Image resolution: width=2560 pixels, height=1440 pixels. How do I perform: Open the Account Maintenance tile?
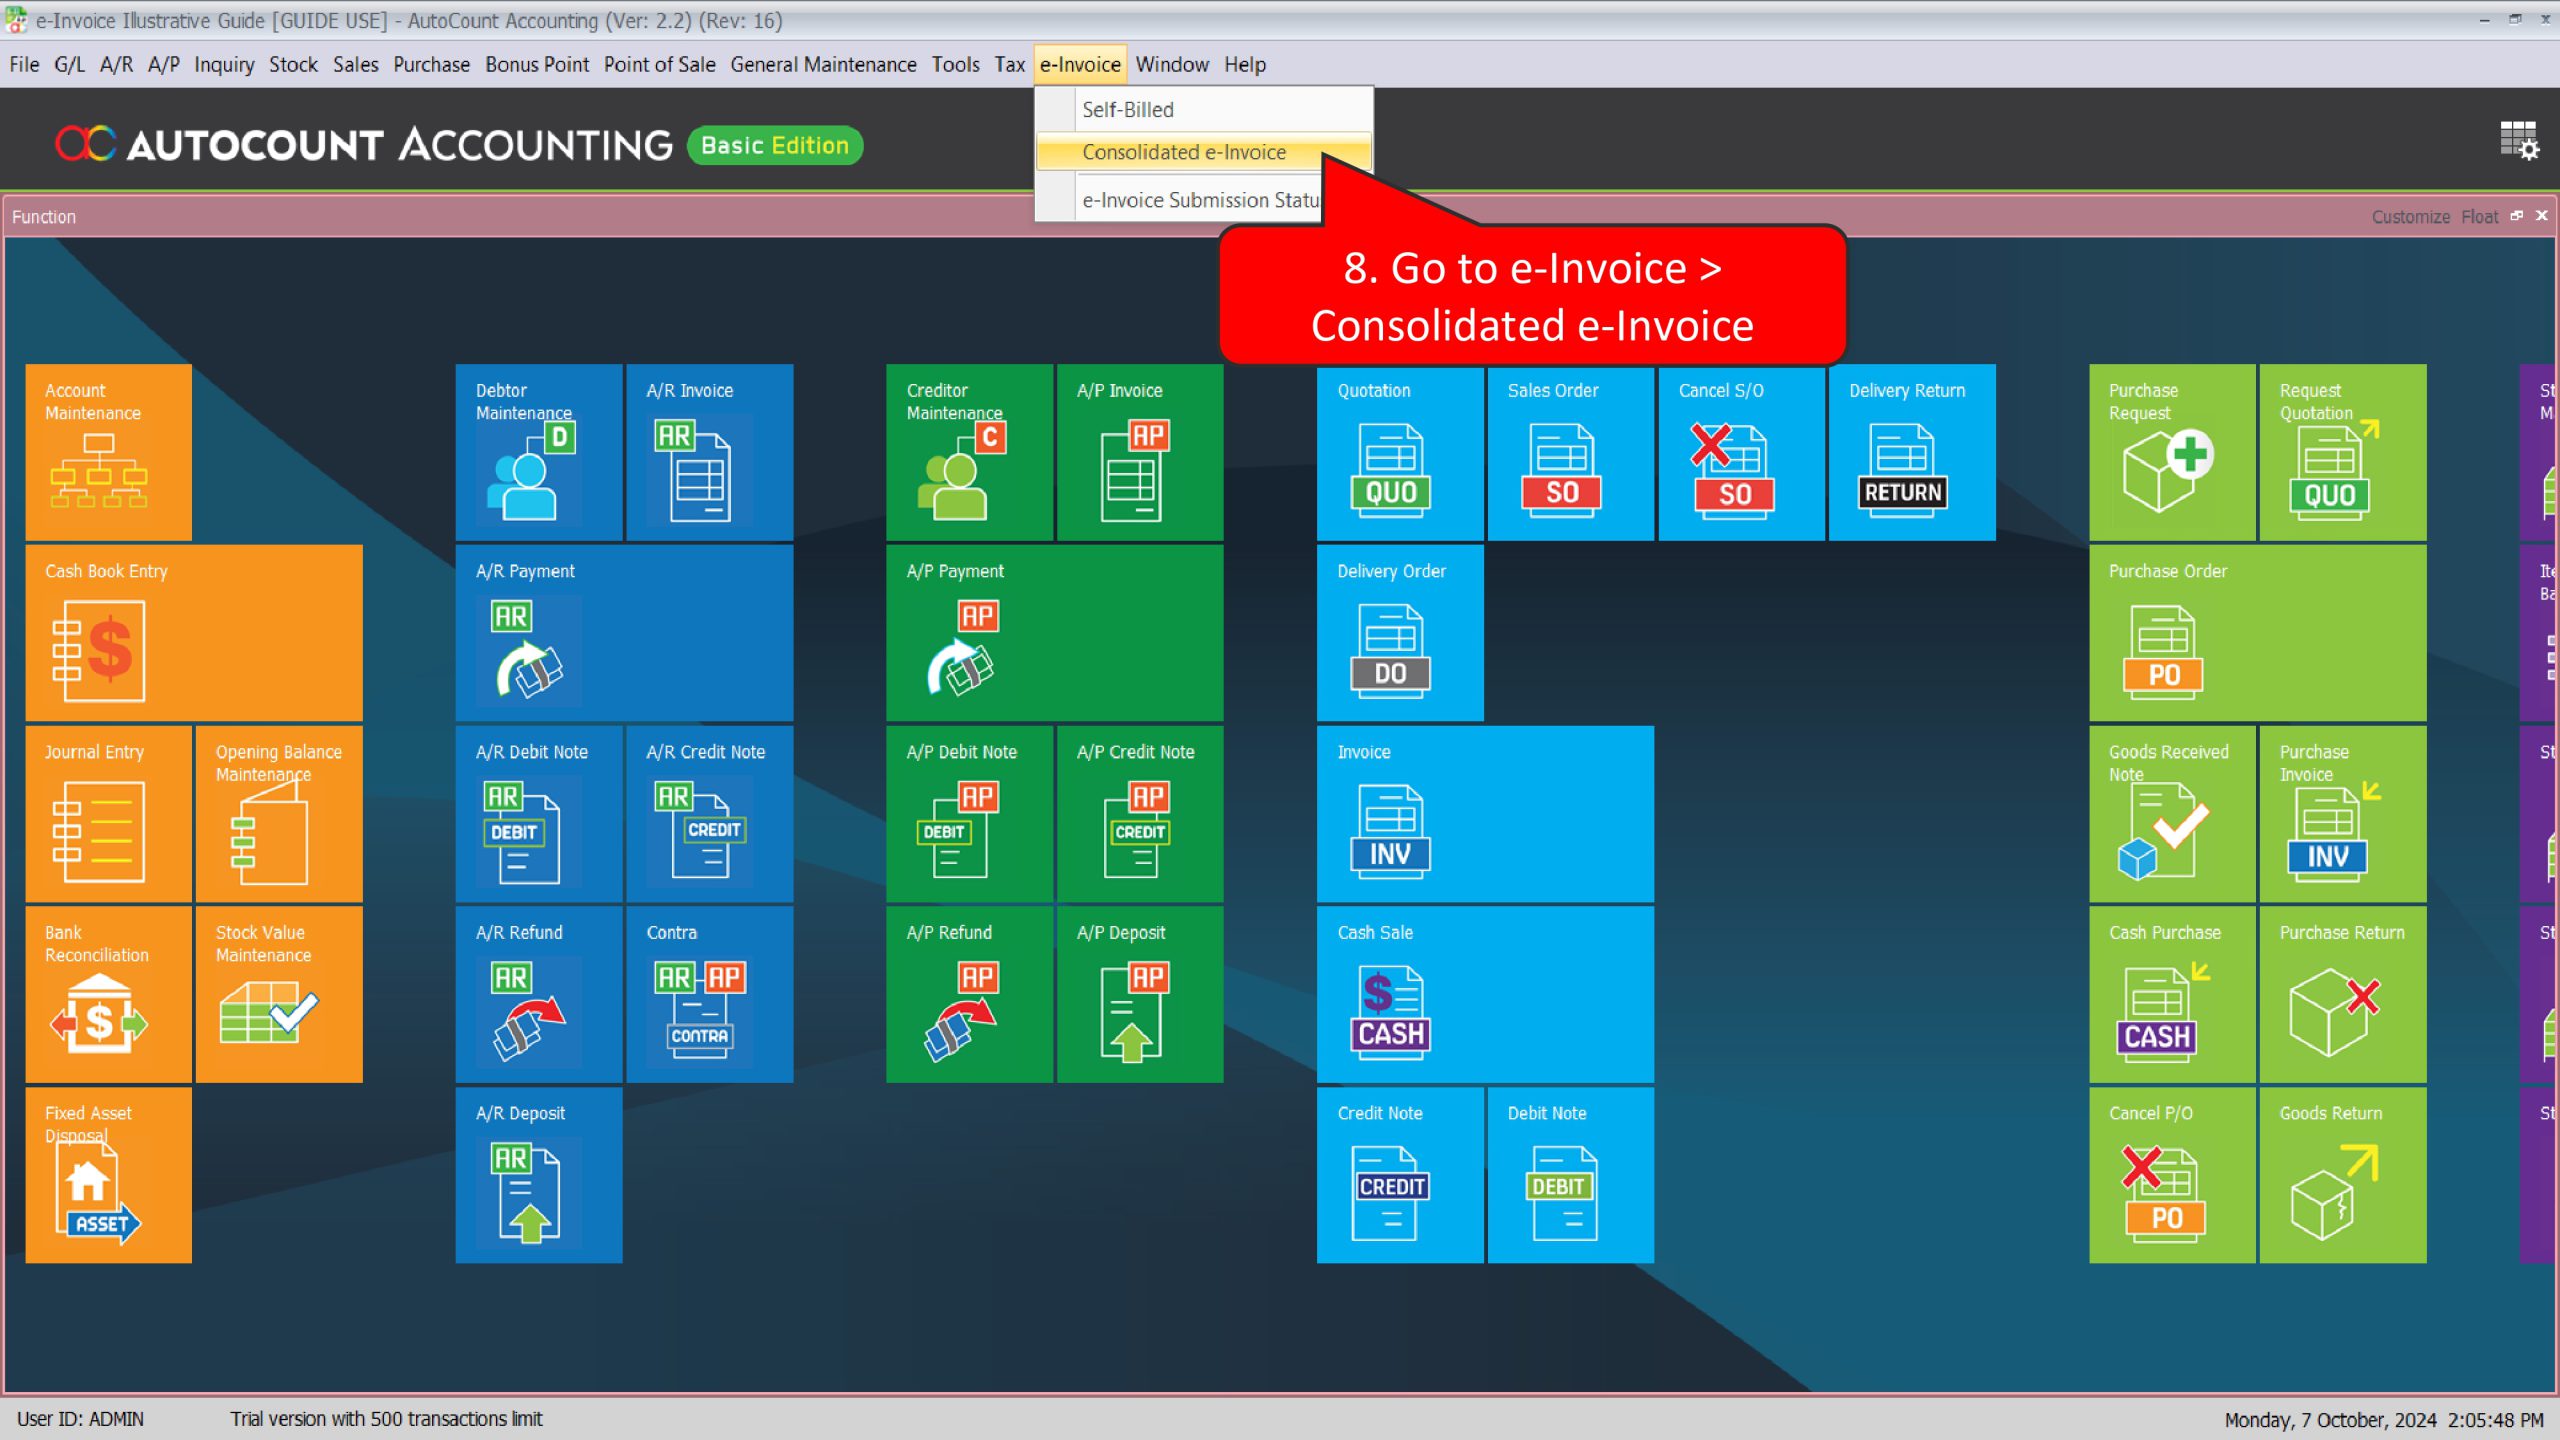(x=108, y=452)
